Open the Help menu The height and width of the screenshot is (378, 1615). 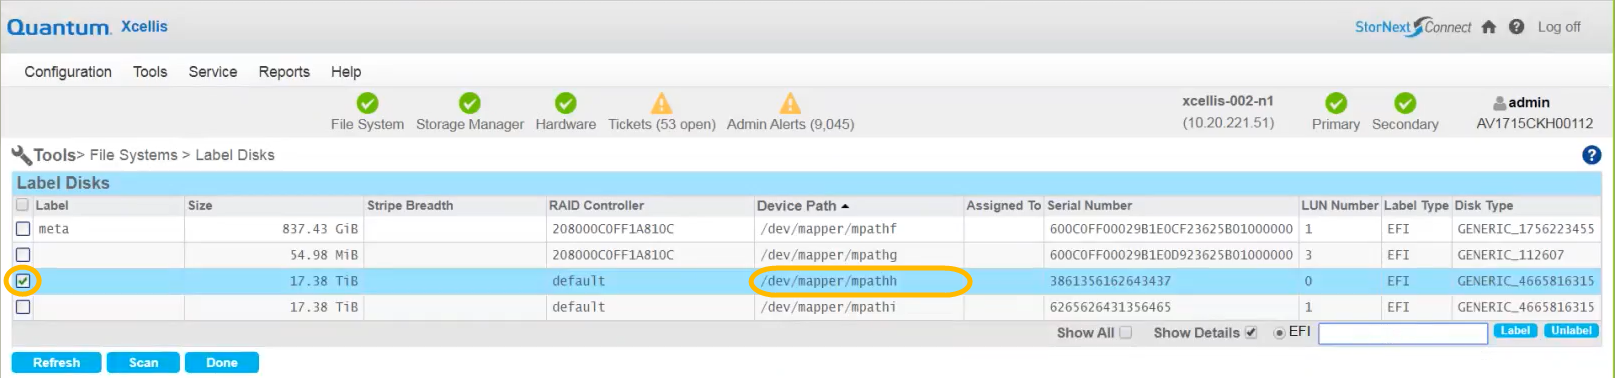(x=346, y=72)
